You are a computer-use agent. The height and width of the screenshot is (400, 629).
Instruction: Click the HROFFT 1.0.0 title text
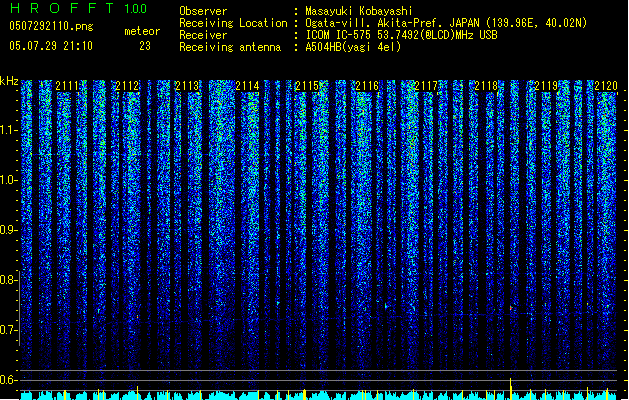click(x=78, y=8)
